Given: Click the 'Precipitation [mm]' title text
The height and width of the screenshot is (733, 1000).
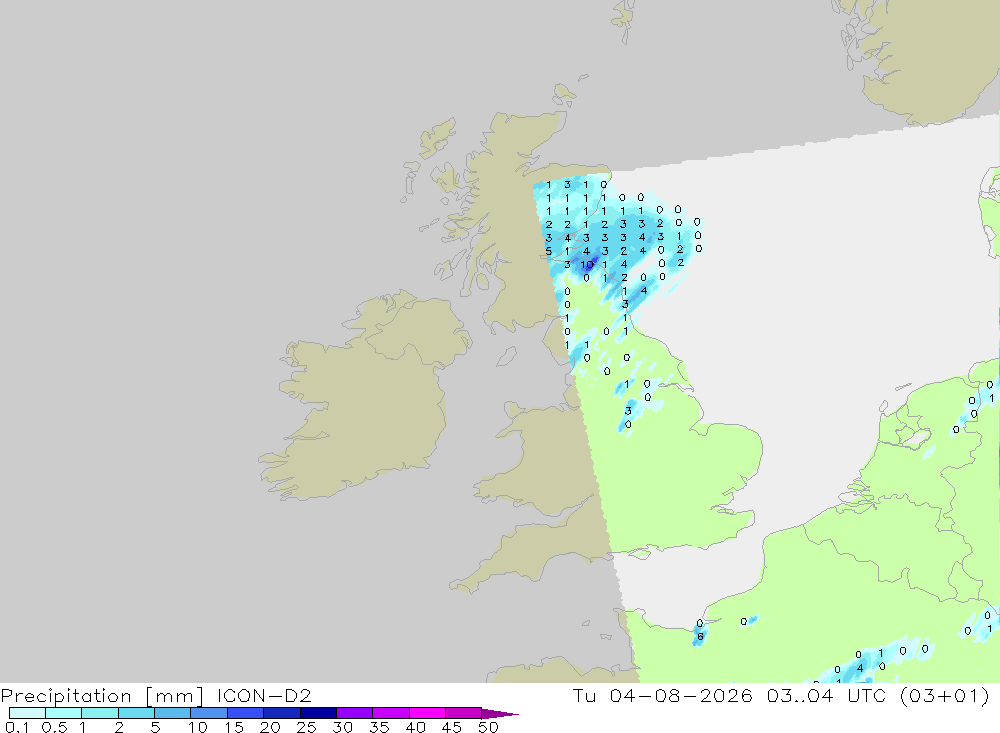Looking at the screenshot, I should (102, 696).
